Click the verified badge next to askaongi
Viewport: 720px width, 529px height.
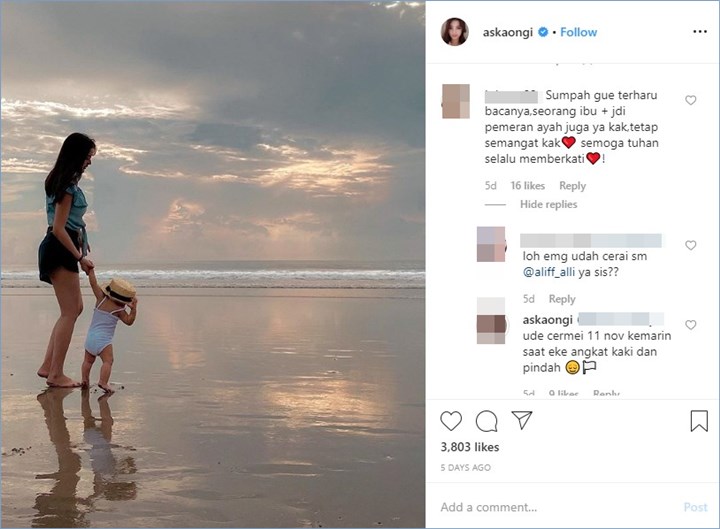(x=543, y=32)
